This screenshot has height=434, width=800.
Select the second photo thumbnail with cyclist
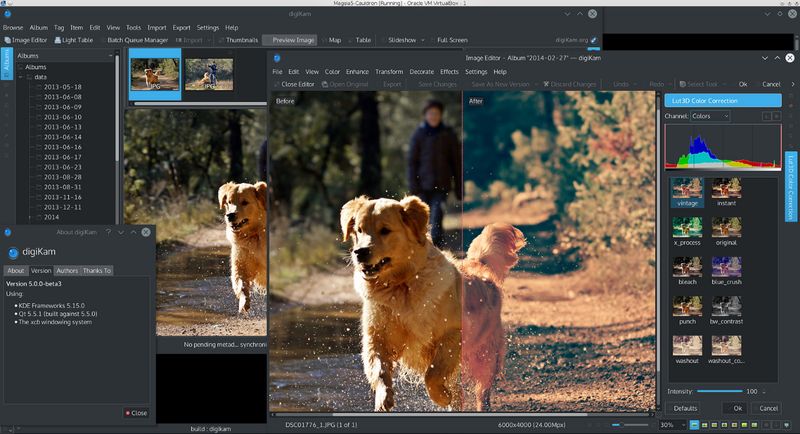click(208, 73)
